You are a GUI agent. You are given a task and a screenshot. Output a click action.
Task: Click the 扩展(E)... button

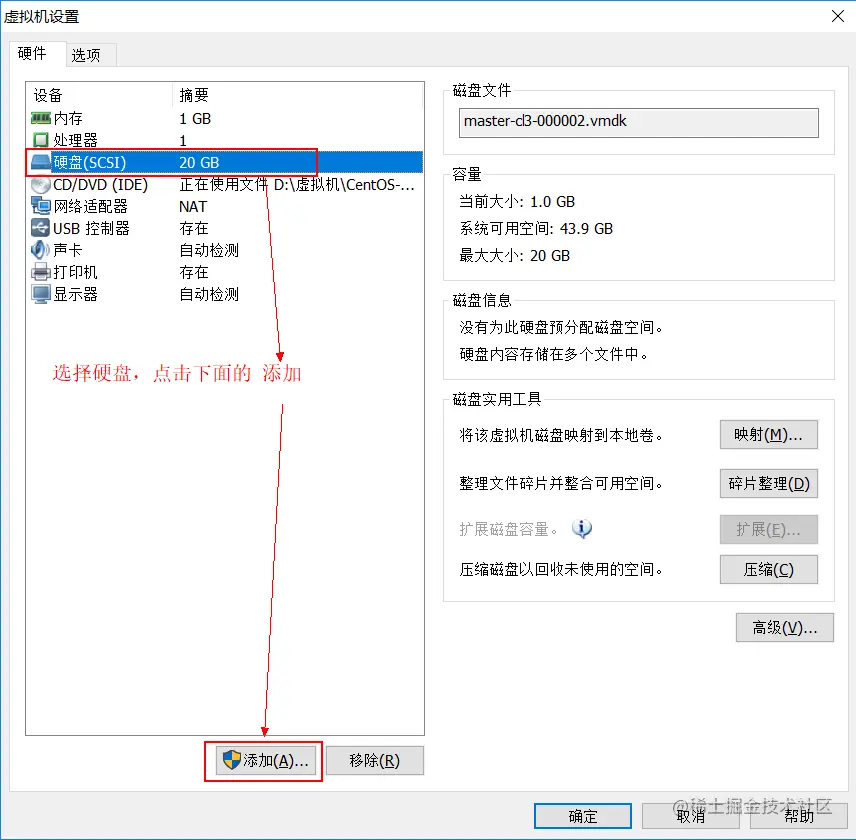click(x=769, y=529)
